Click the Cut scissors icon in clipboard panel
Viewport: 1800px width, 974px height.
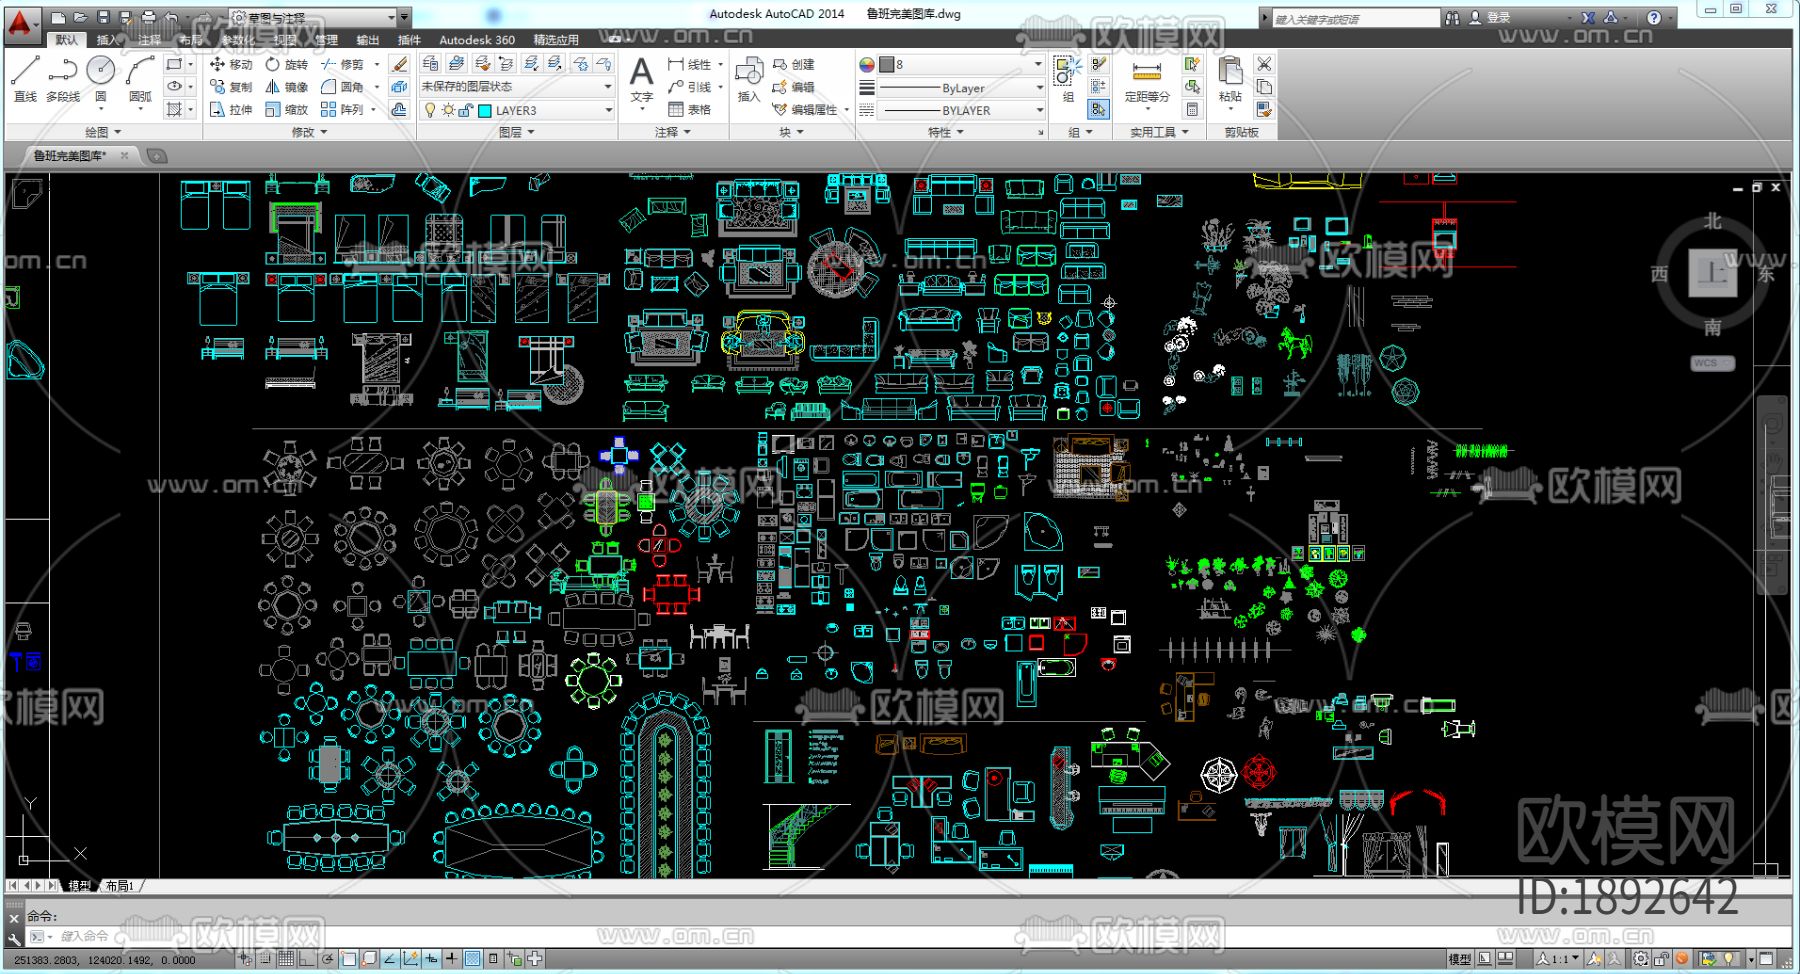point(1264,64)
